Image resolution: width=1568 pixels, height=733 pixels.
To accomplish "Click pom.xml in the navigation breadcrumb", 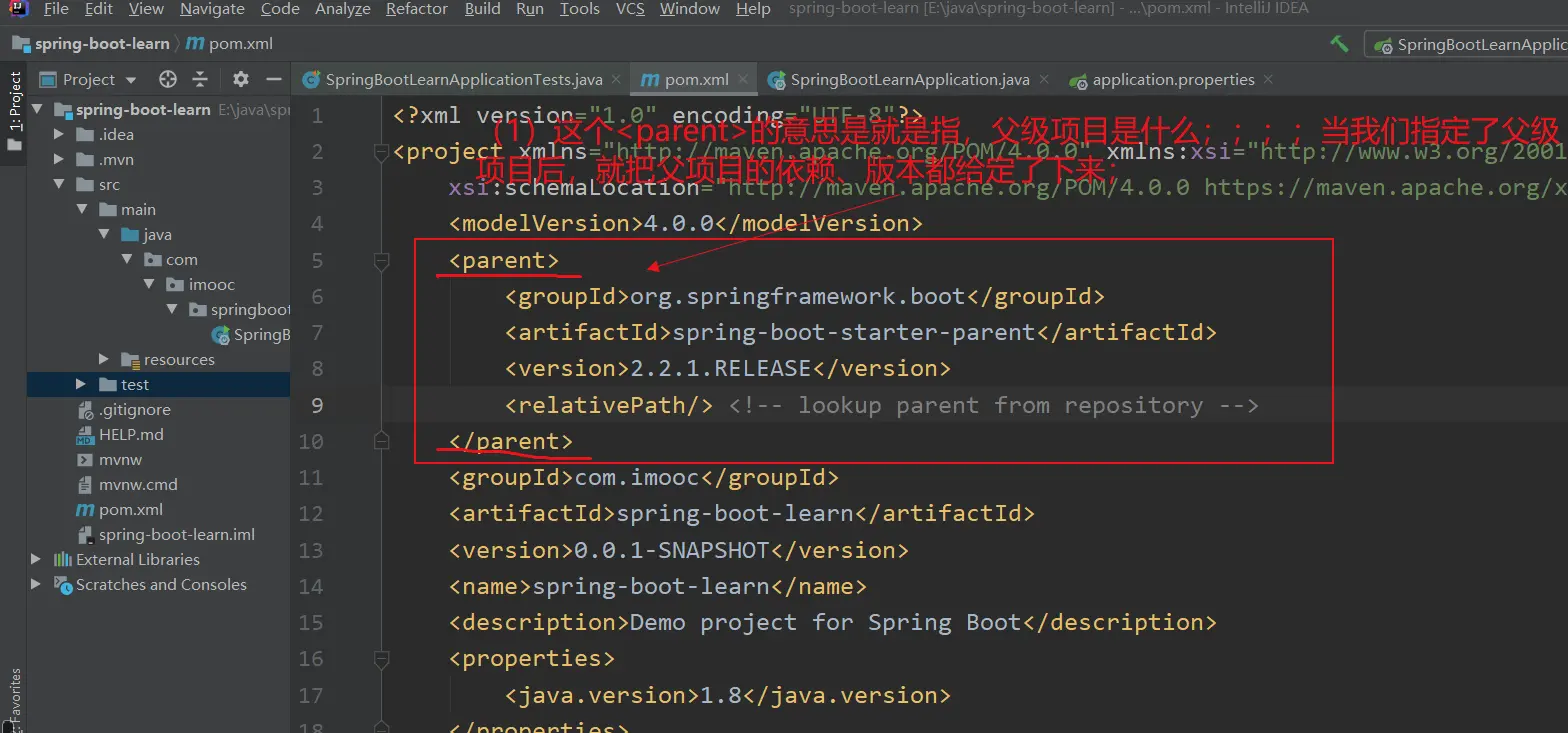I will coord(240,44).
